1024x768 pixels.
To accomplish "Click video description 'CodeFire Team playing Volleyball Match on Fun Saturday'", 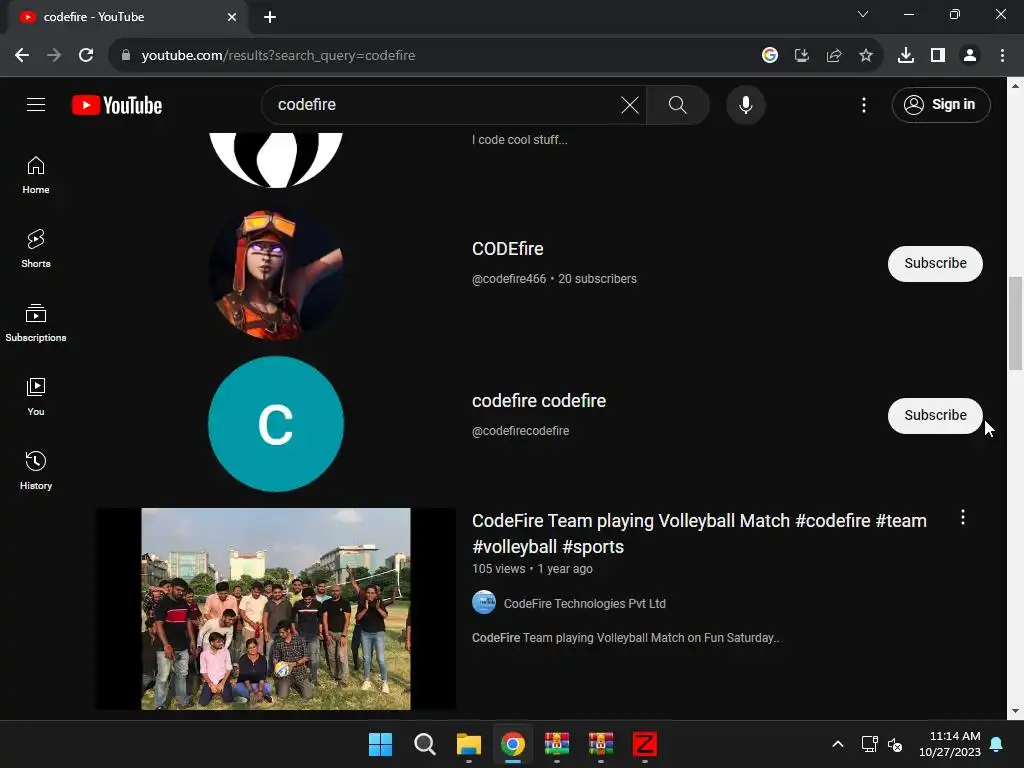I will [x=625, y=638].
